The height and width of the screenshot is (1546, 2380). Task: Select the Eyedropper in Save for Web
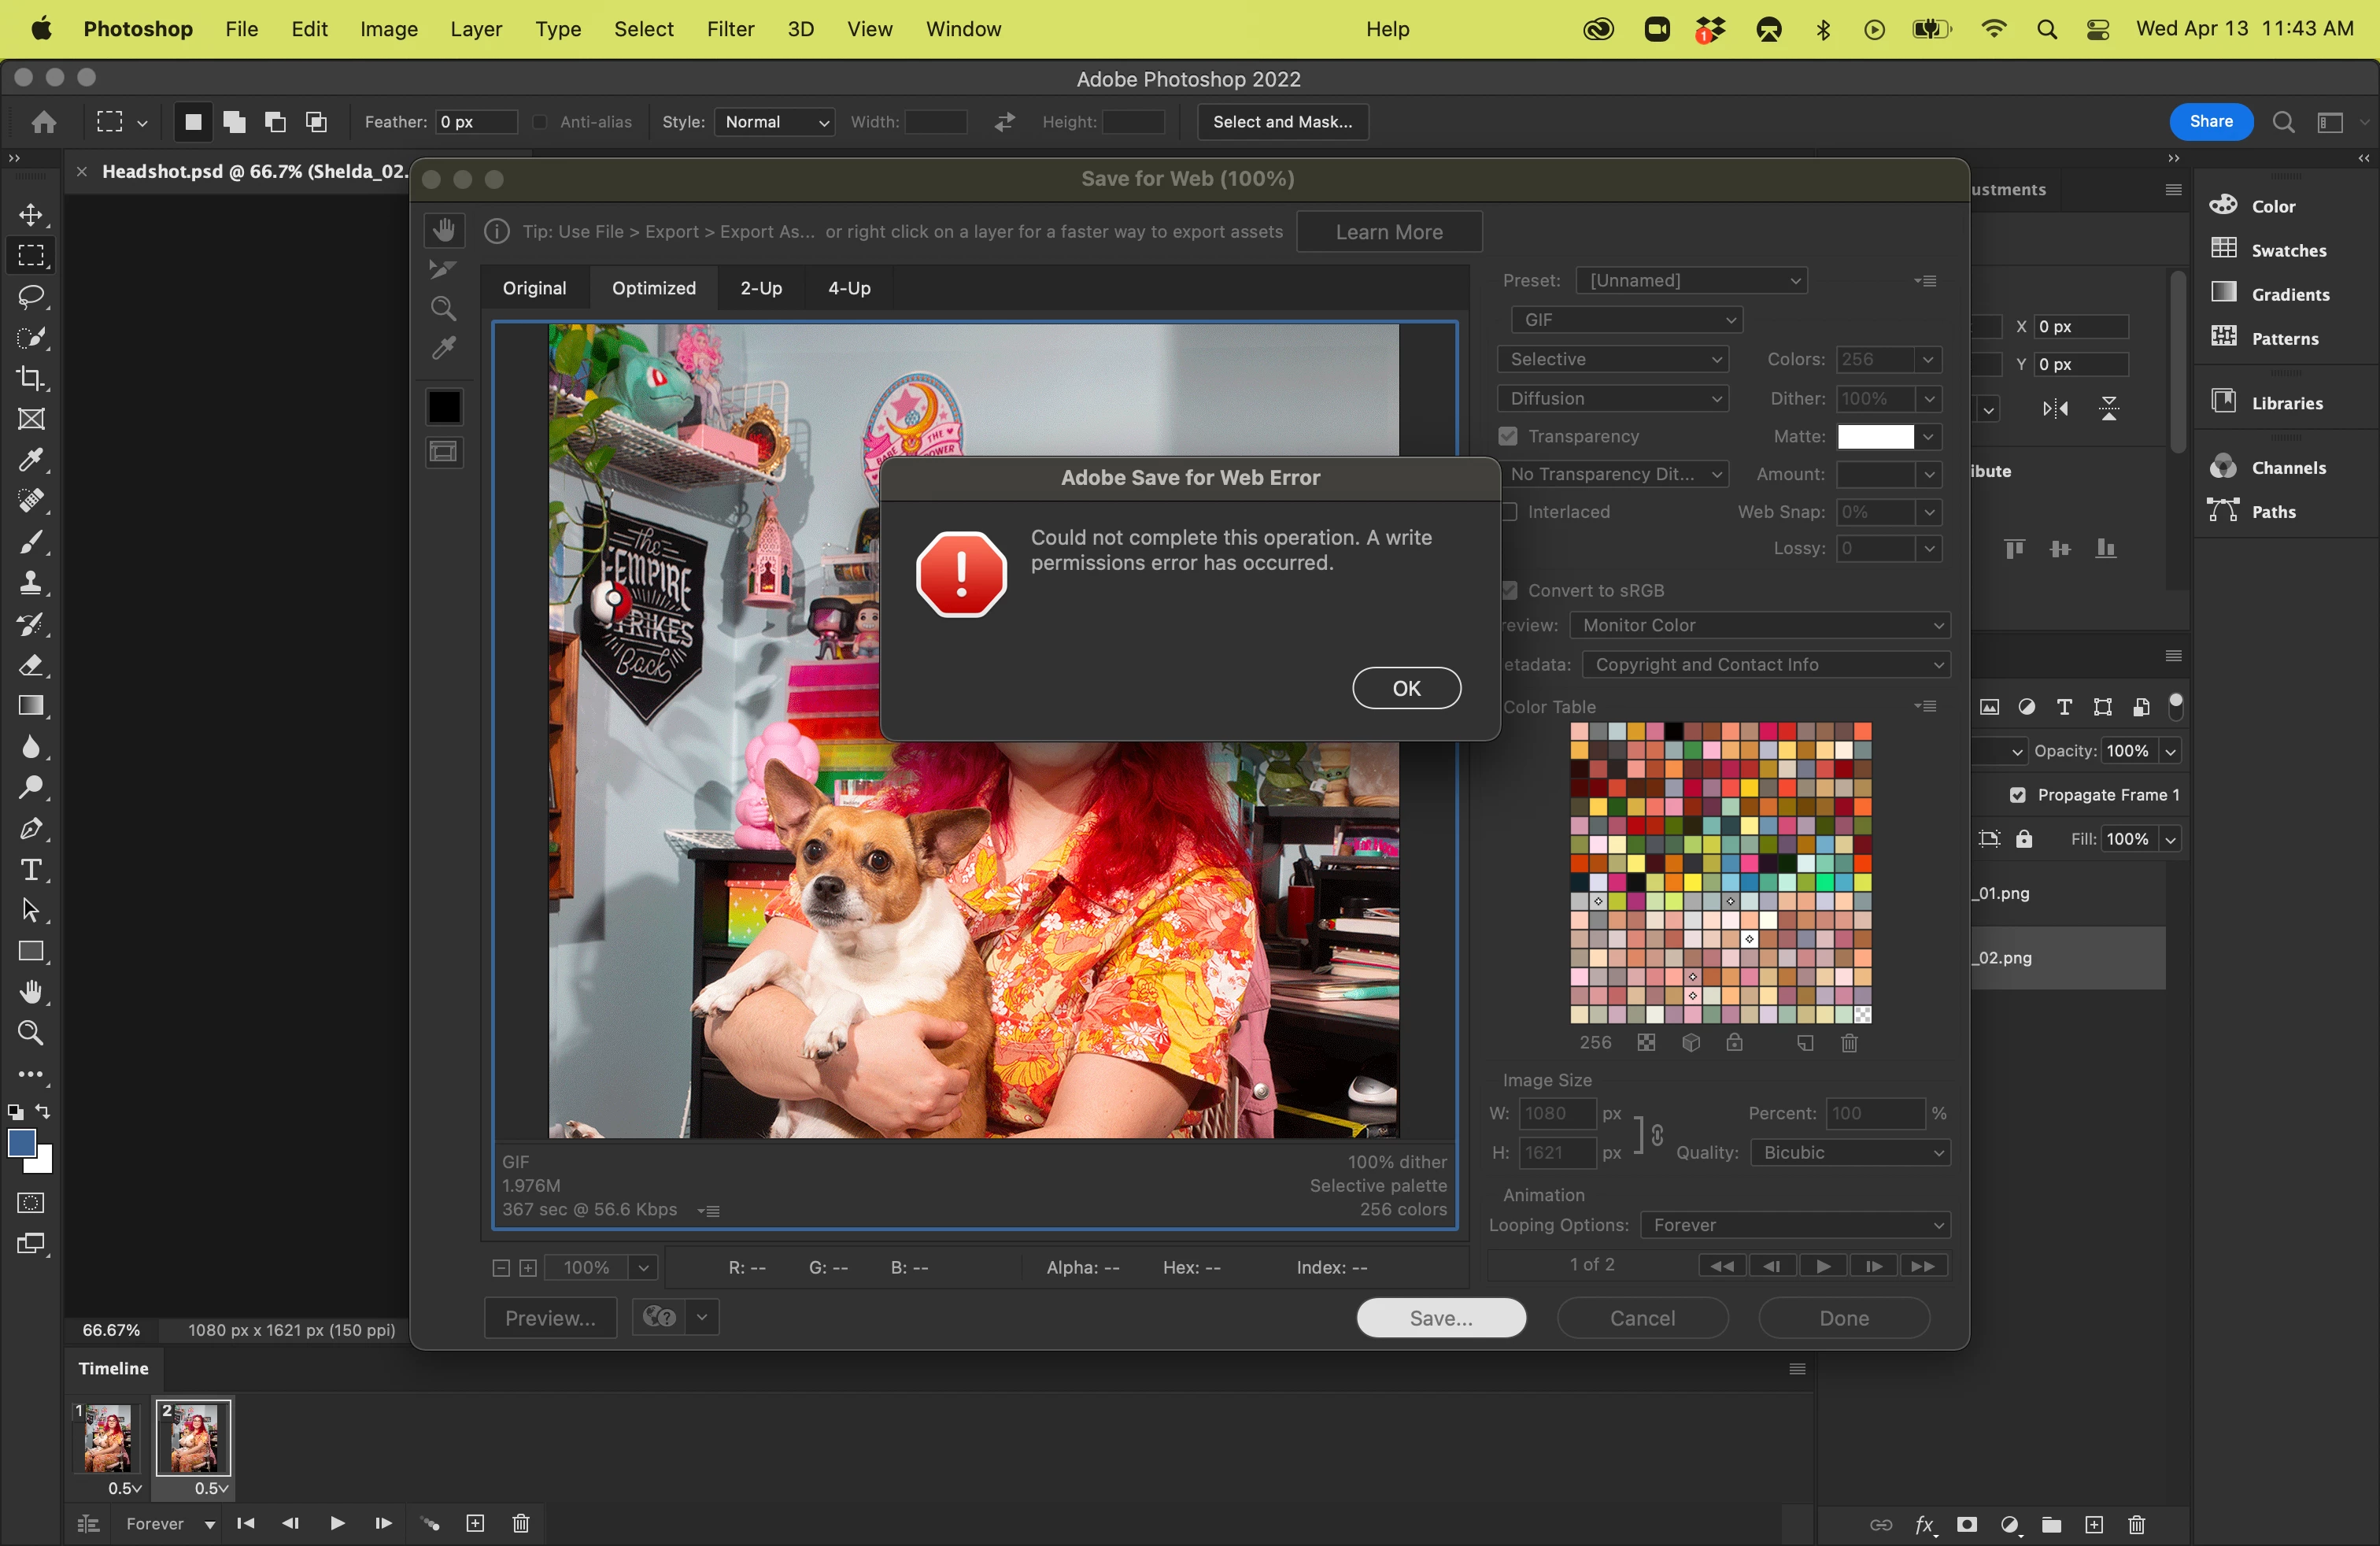443,348
